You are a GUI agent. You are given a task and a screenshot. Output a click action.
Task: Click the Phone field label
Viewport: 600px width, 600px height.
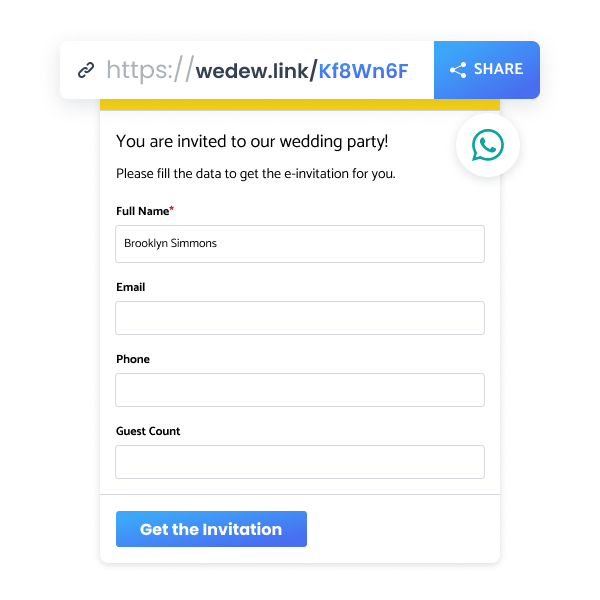tap(133, 359)
